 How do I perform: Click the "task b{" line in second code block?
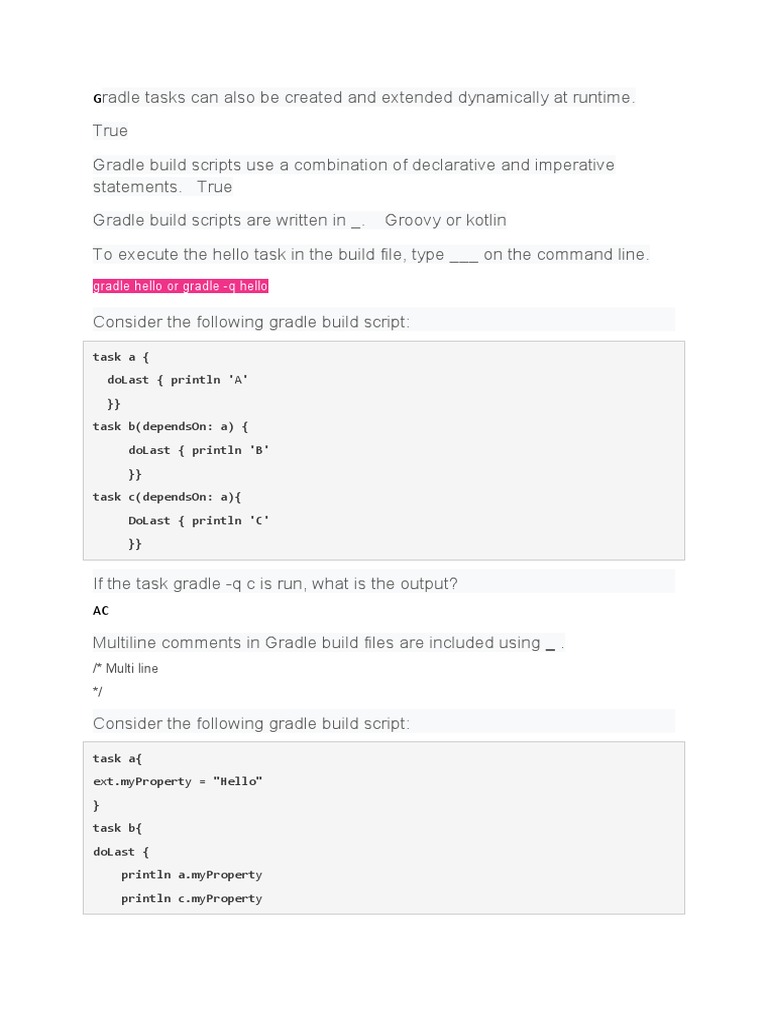[x=117, y=828]
